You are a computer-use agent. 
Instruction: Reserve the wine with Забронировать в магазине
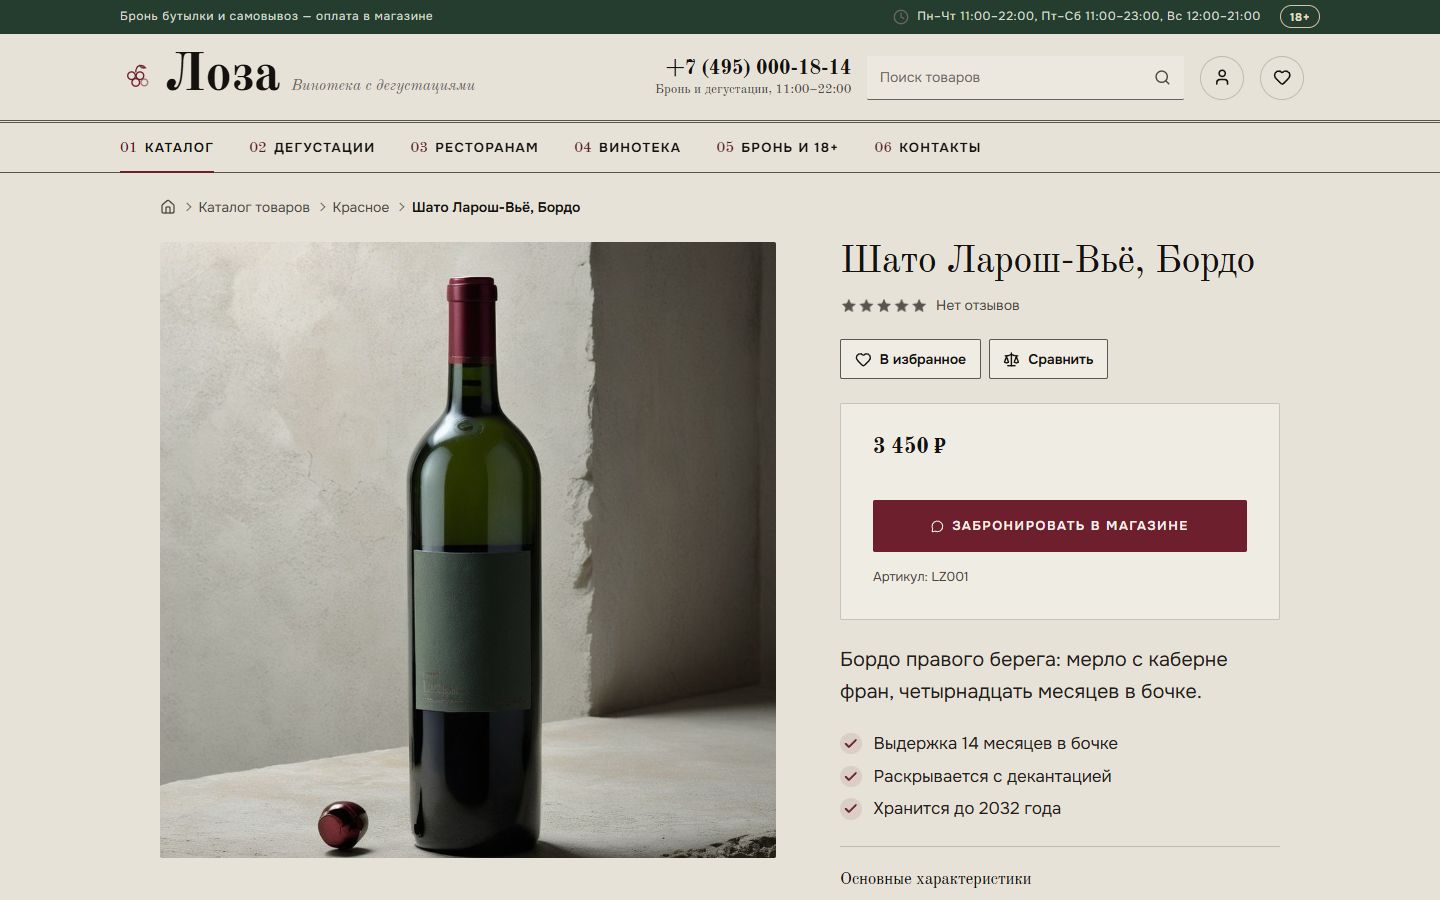click(1060, 526)
